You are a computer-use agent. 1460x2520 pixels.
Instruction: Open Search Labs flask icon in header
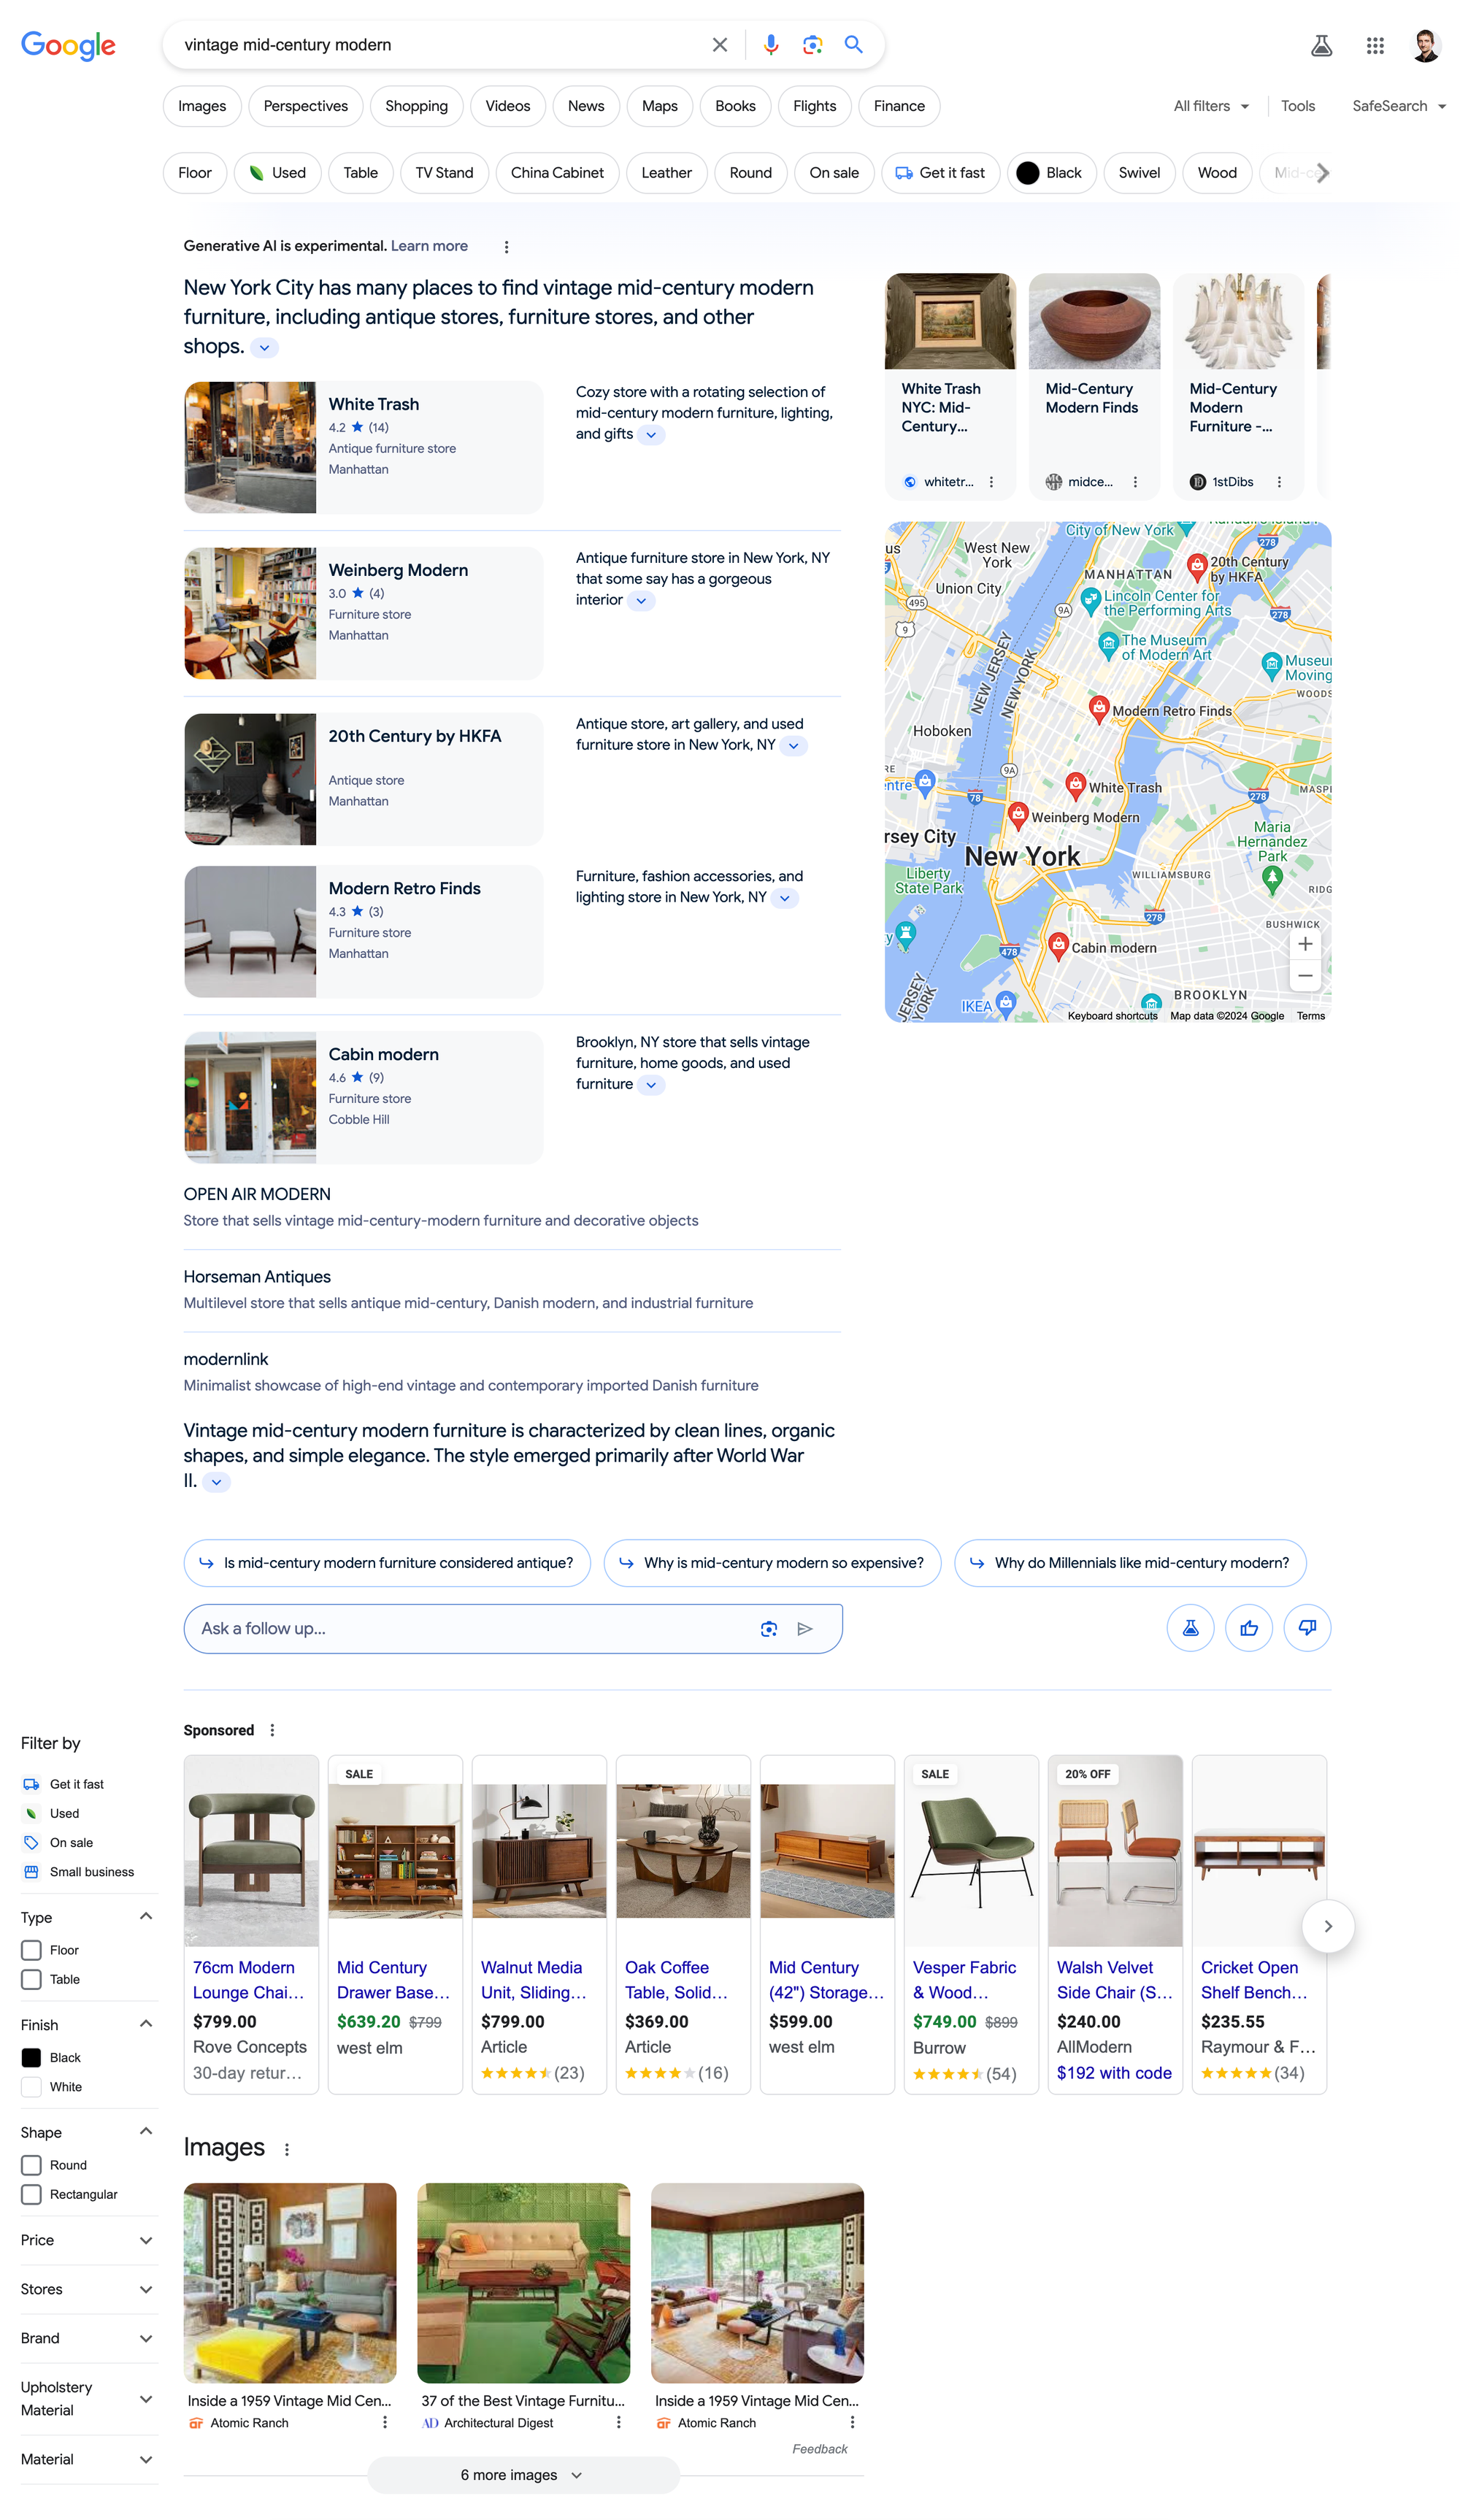[x=1321, y=45]
